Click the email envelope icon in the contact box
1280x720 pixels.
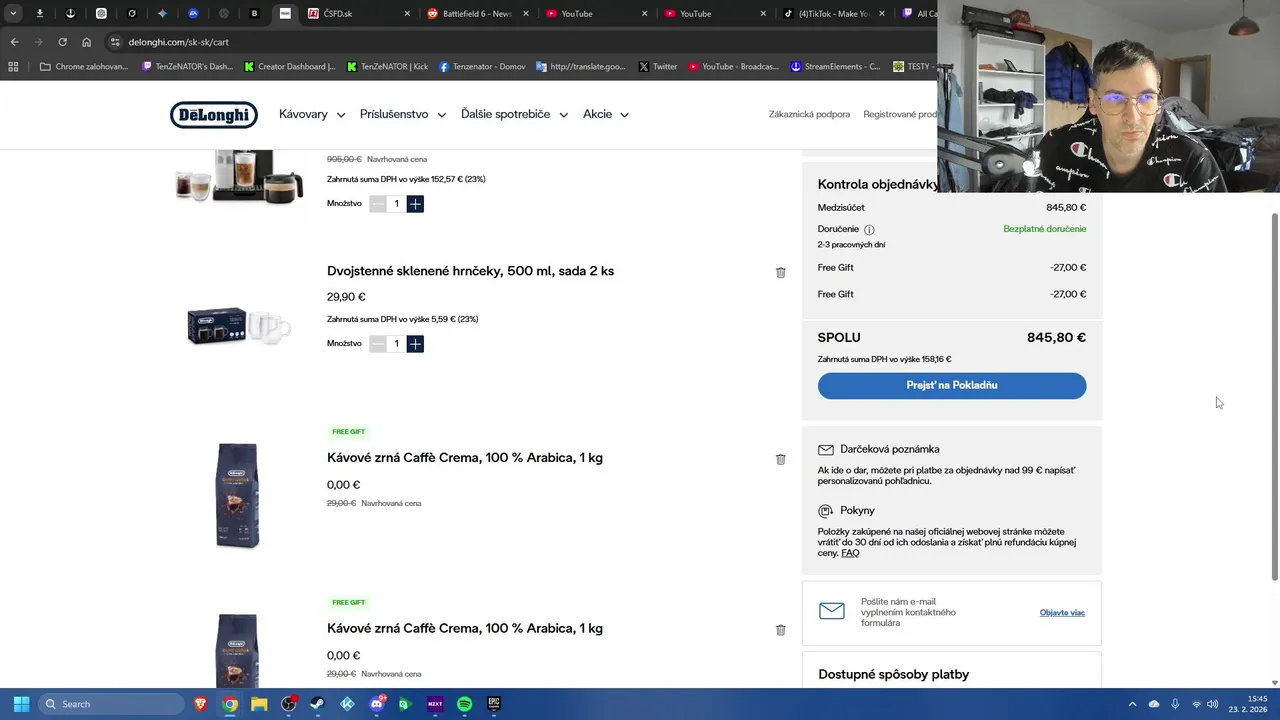tap(832, 611)
